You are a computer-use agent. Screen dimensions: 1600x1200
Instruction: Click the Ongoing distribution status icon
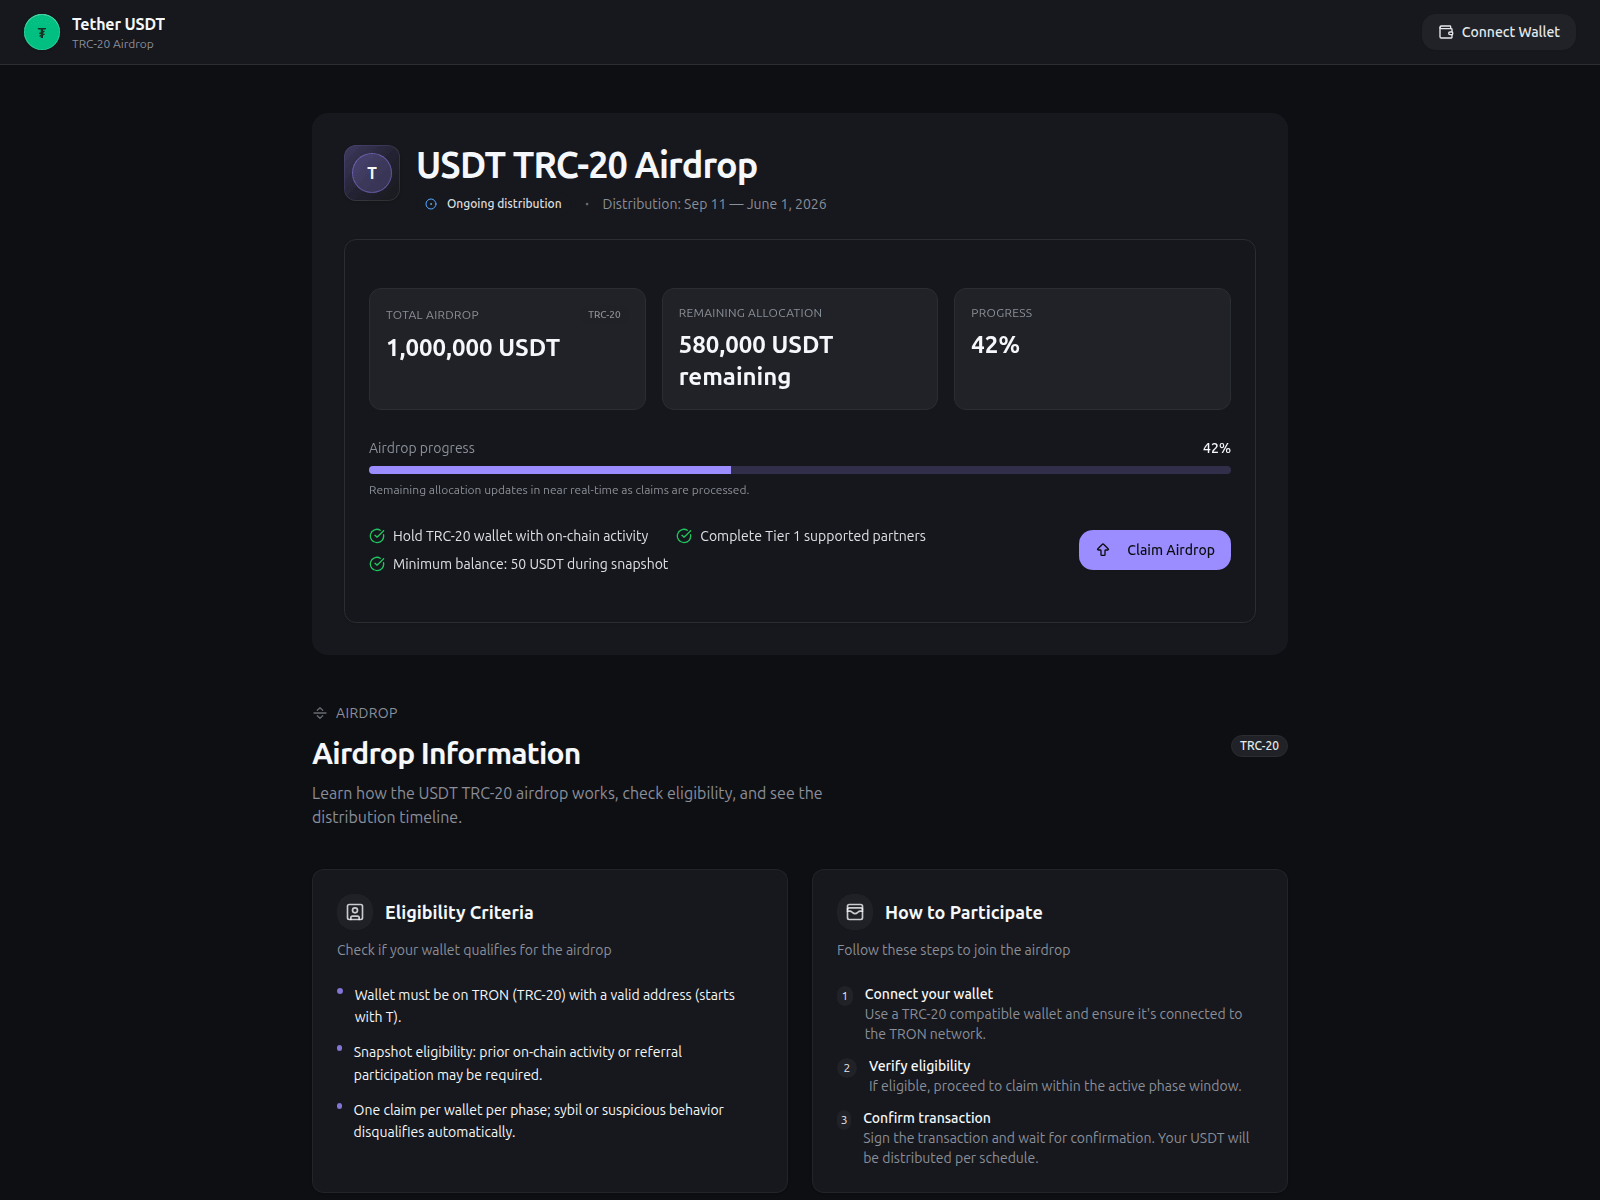tap(431, 204)
